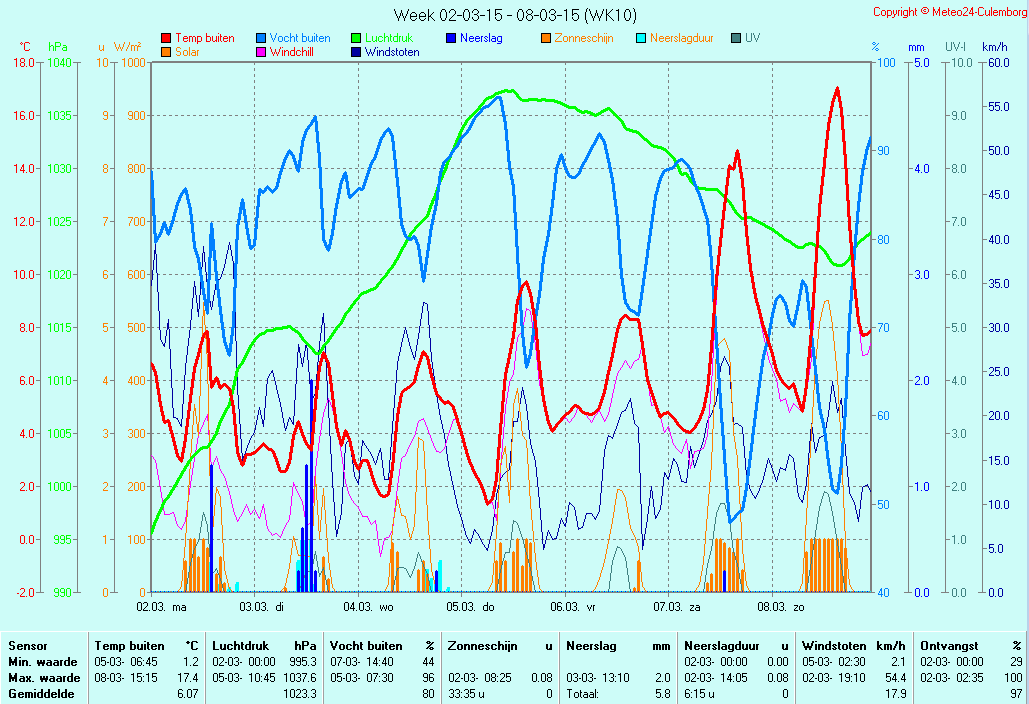Screen dimensions: 1029x704
Task: Click the orange Solar legend swatch
Action: (166, 52)
